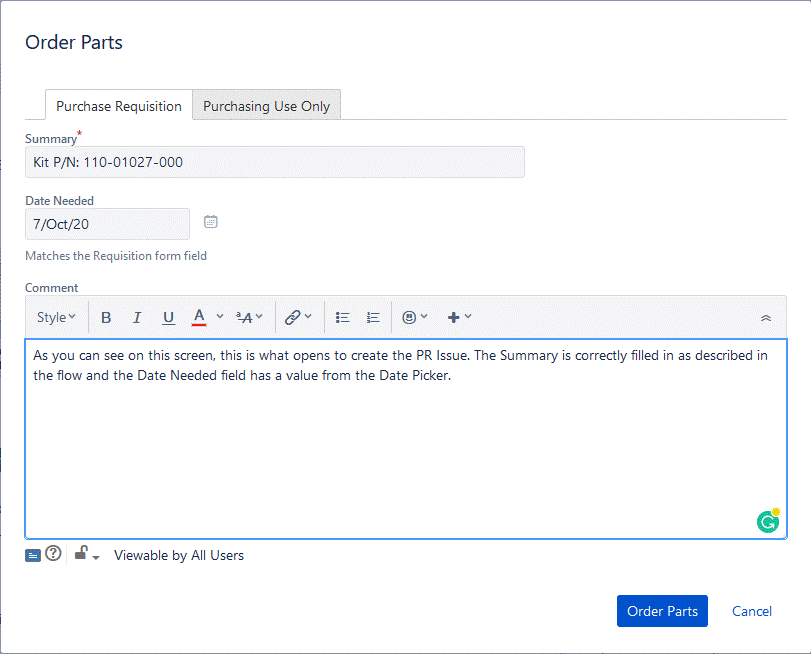Click the 'Matches the Requisition form field' hint
Image resolution: width=811 pixels, height=654 pixels.
tap(116, 256)
